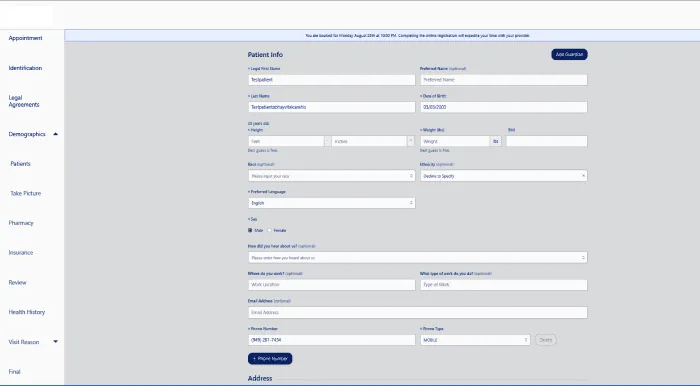The width and height of the screenshot is (700, 386).
Task: Click the Phone Number field
Action: [331, 340]
